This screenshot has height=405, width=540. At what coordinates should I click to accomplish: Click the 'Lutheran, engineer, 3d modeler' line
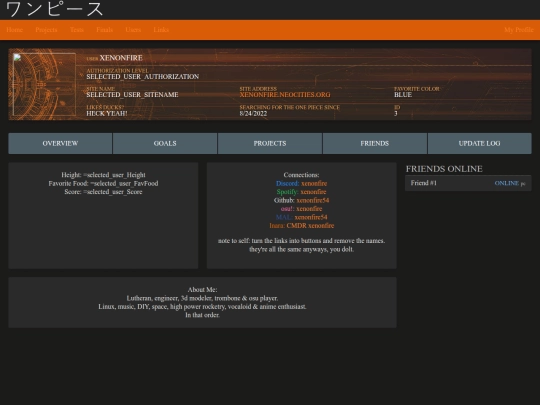202,298
